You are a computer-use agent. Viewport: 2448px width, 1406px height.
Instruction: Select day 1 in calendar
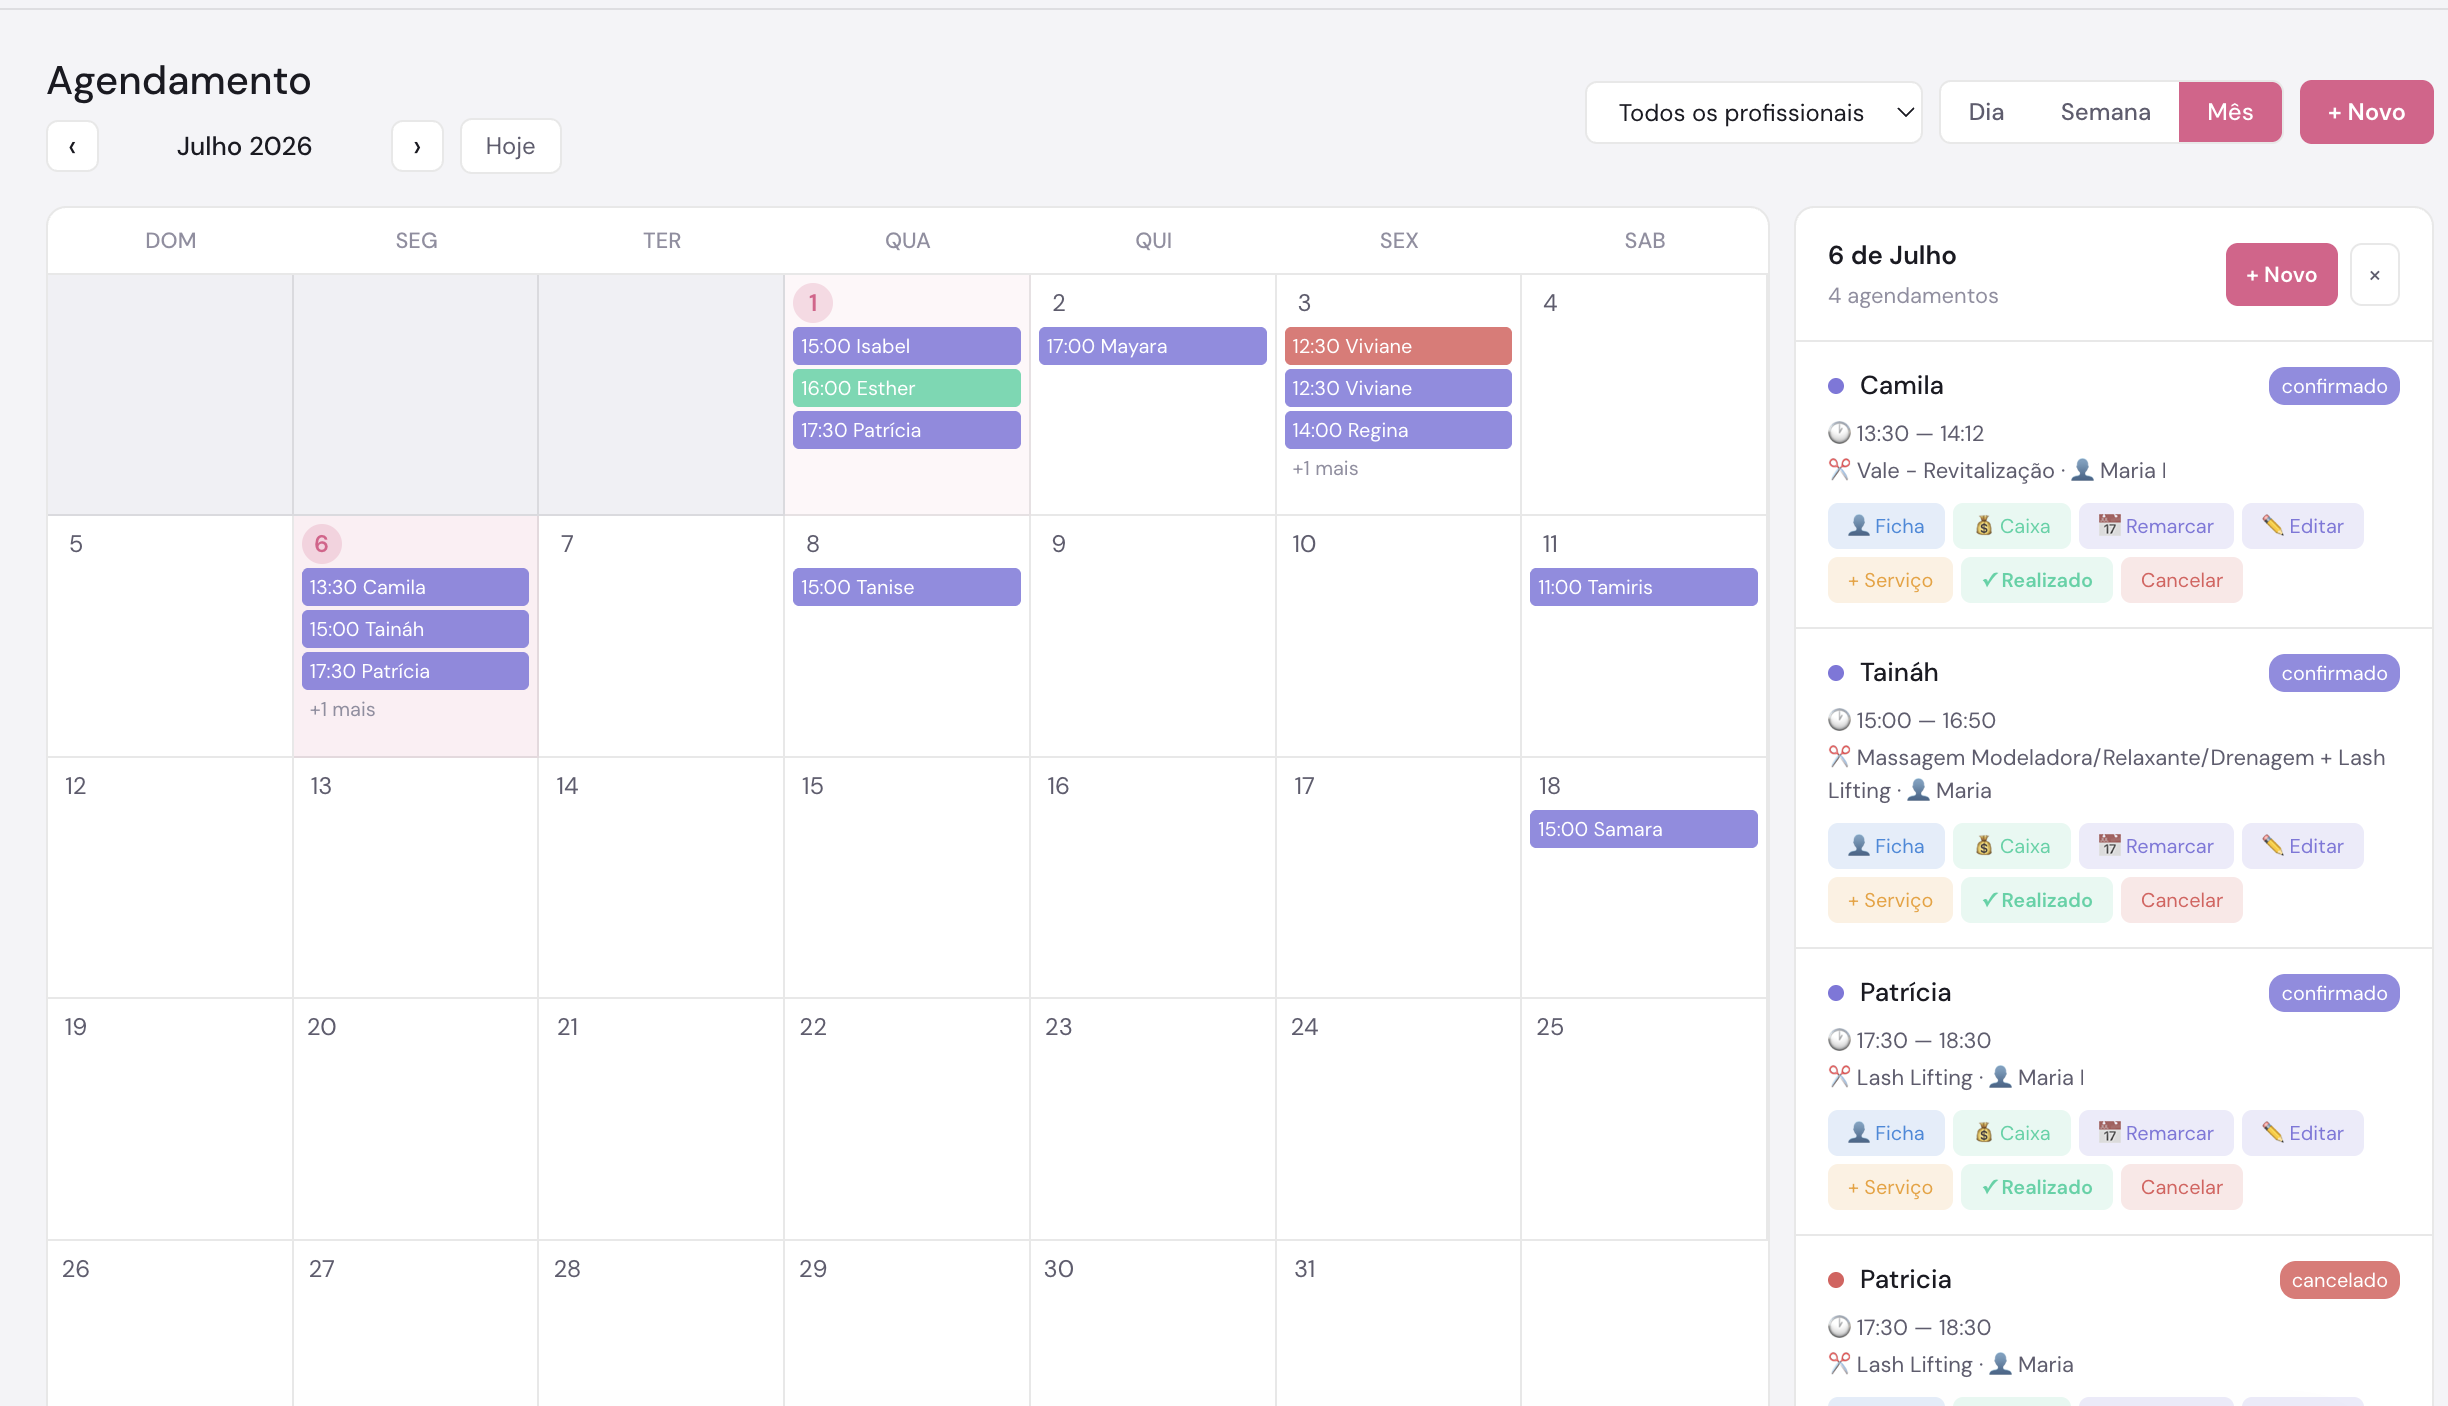[x=813, y=303]
